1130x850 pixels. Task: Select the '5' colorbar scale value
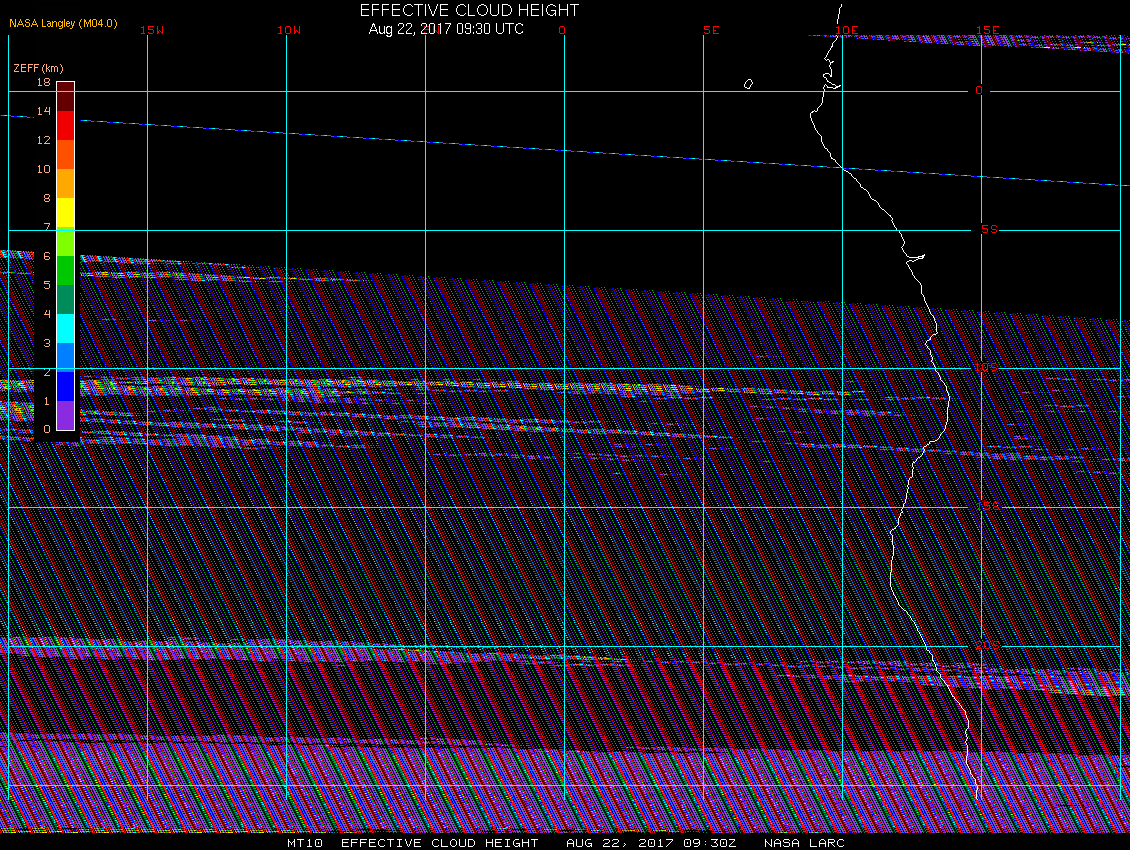coord(47,285)
